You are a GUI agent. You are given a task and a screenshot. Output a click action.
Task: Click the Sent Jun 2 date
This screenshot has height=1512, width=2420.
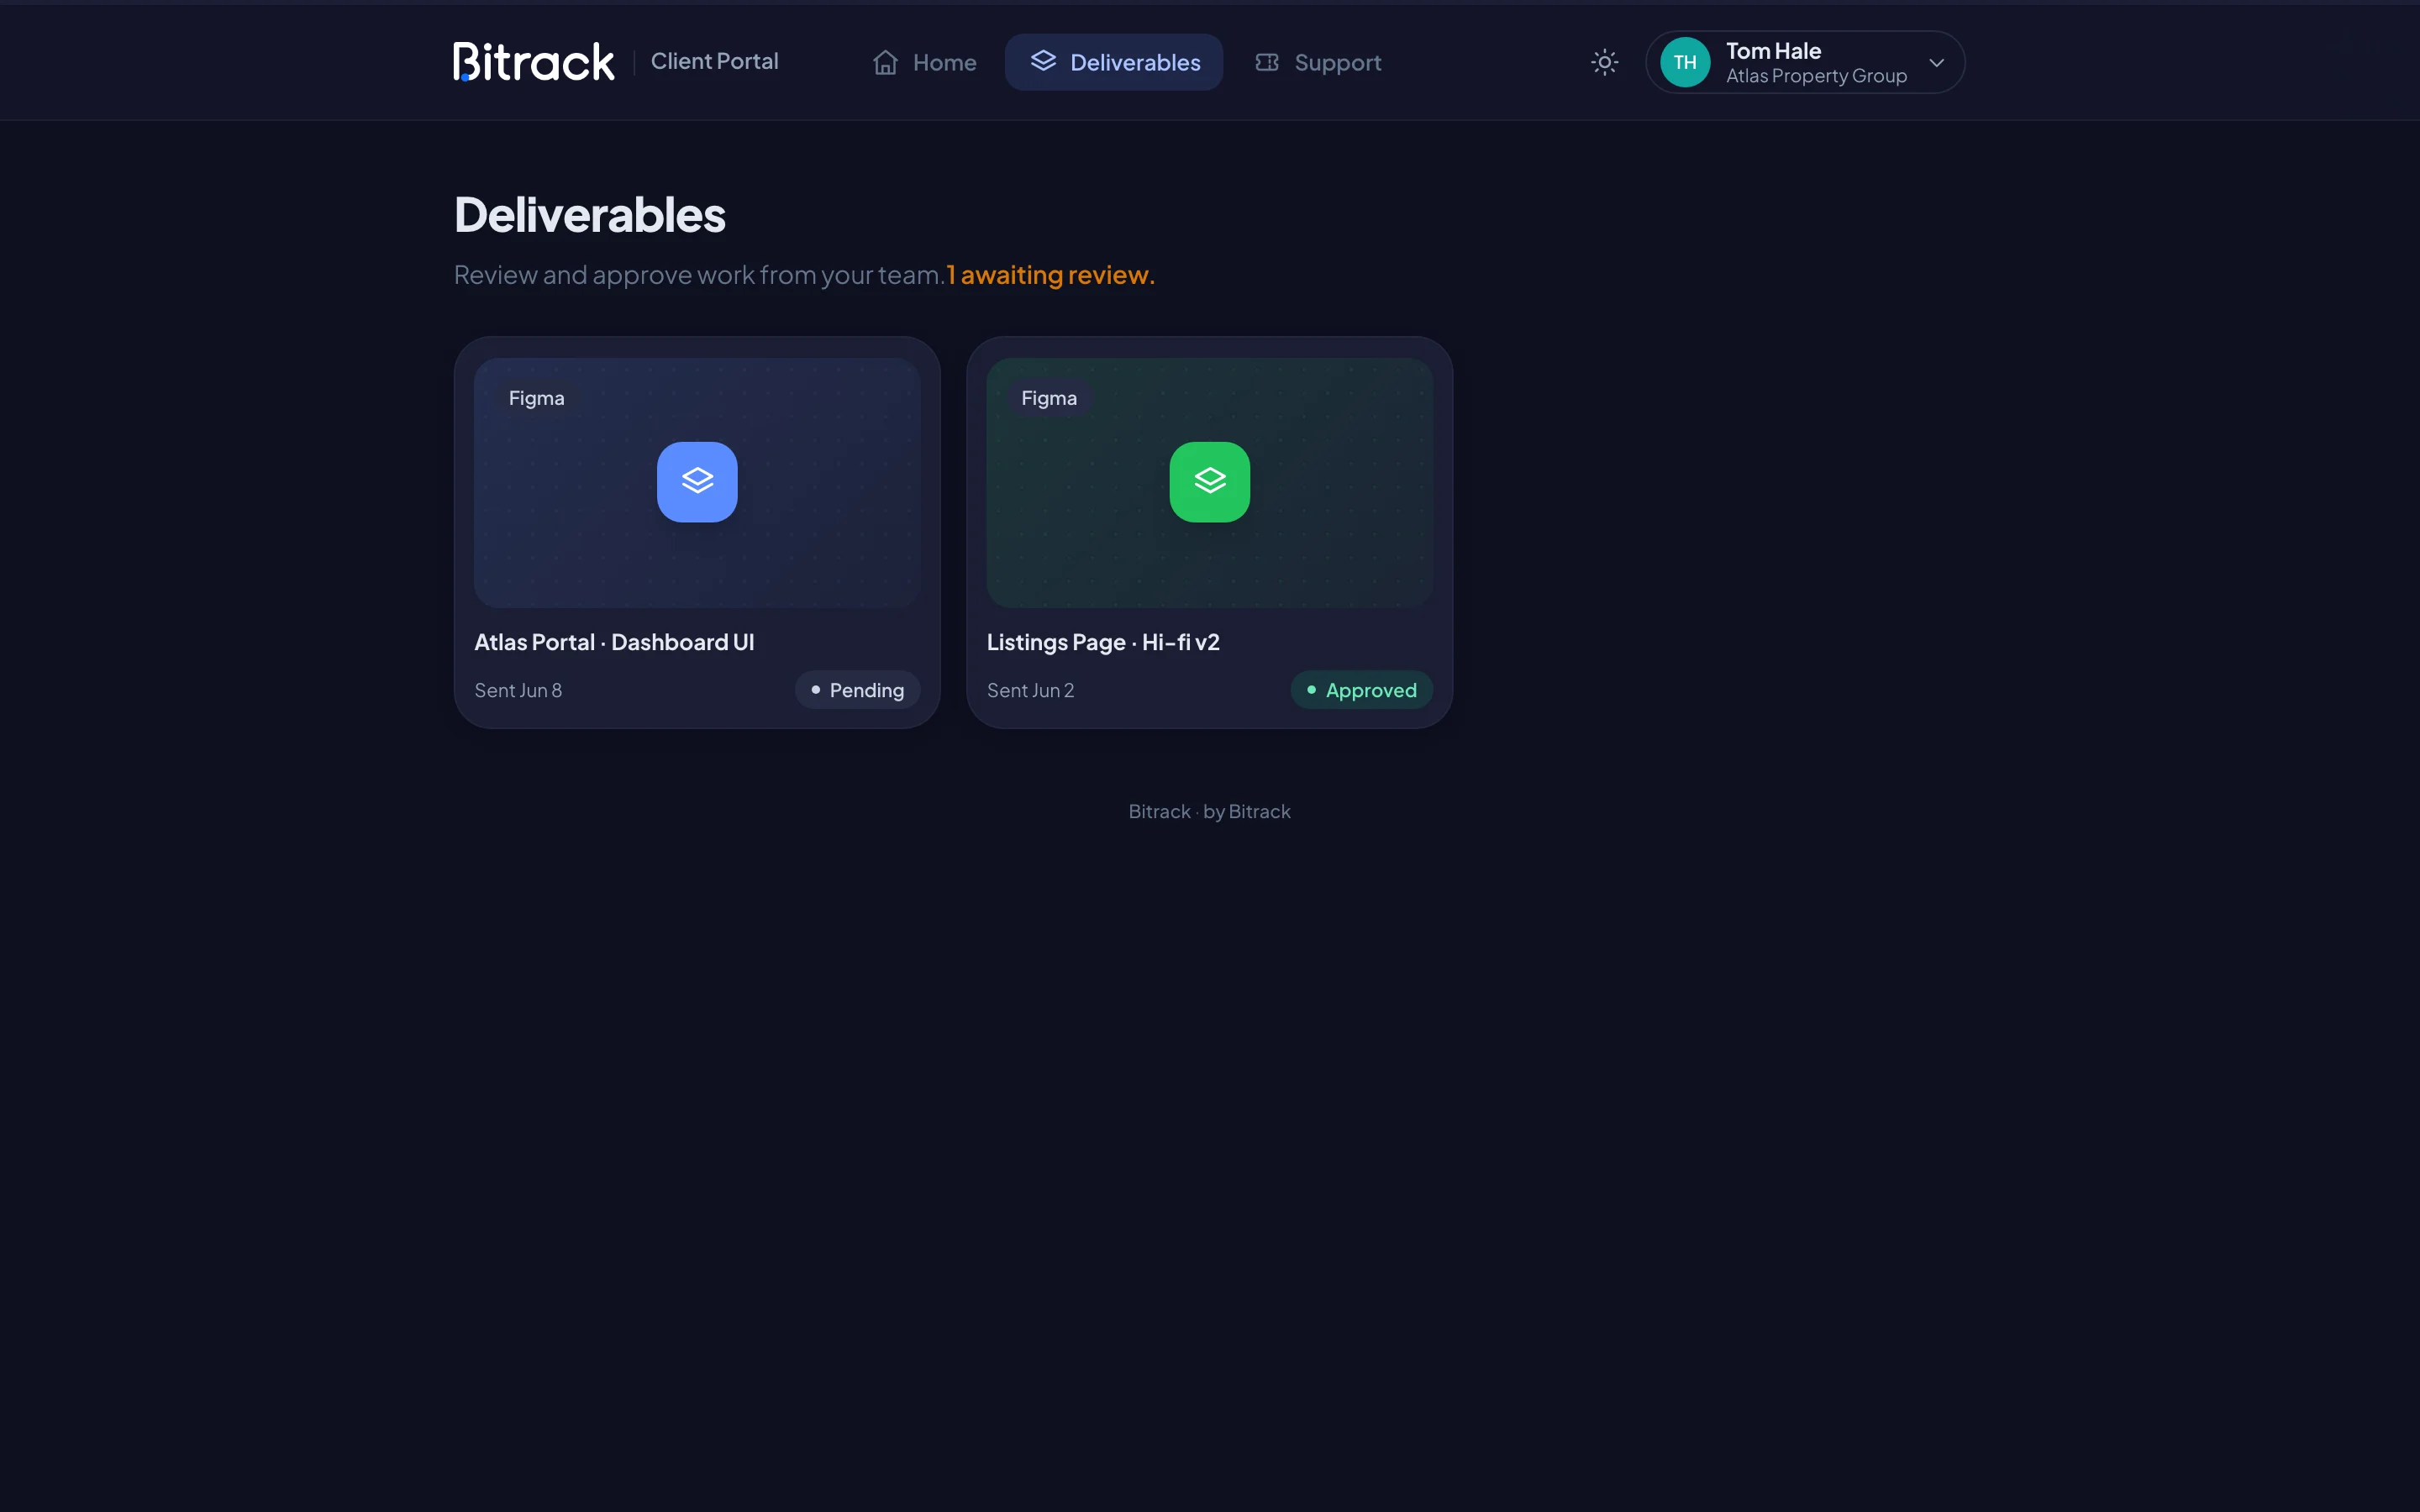click(1030, 690)
